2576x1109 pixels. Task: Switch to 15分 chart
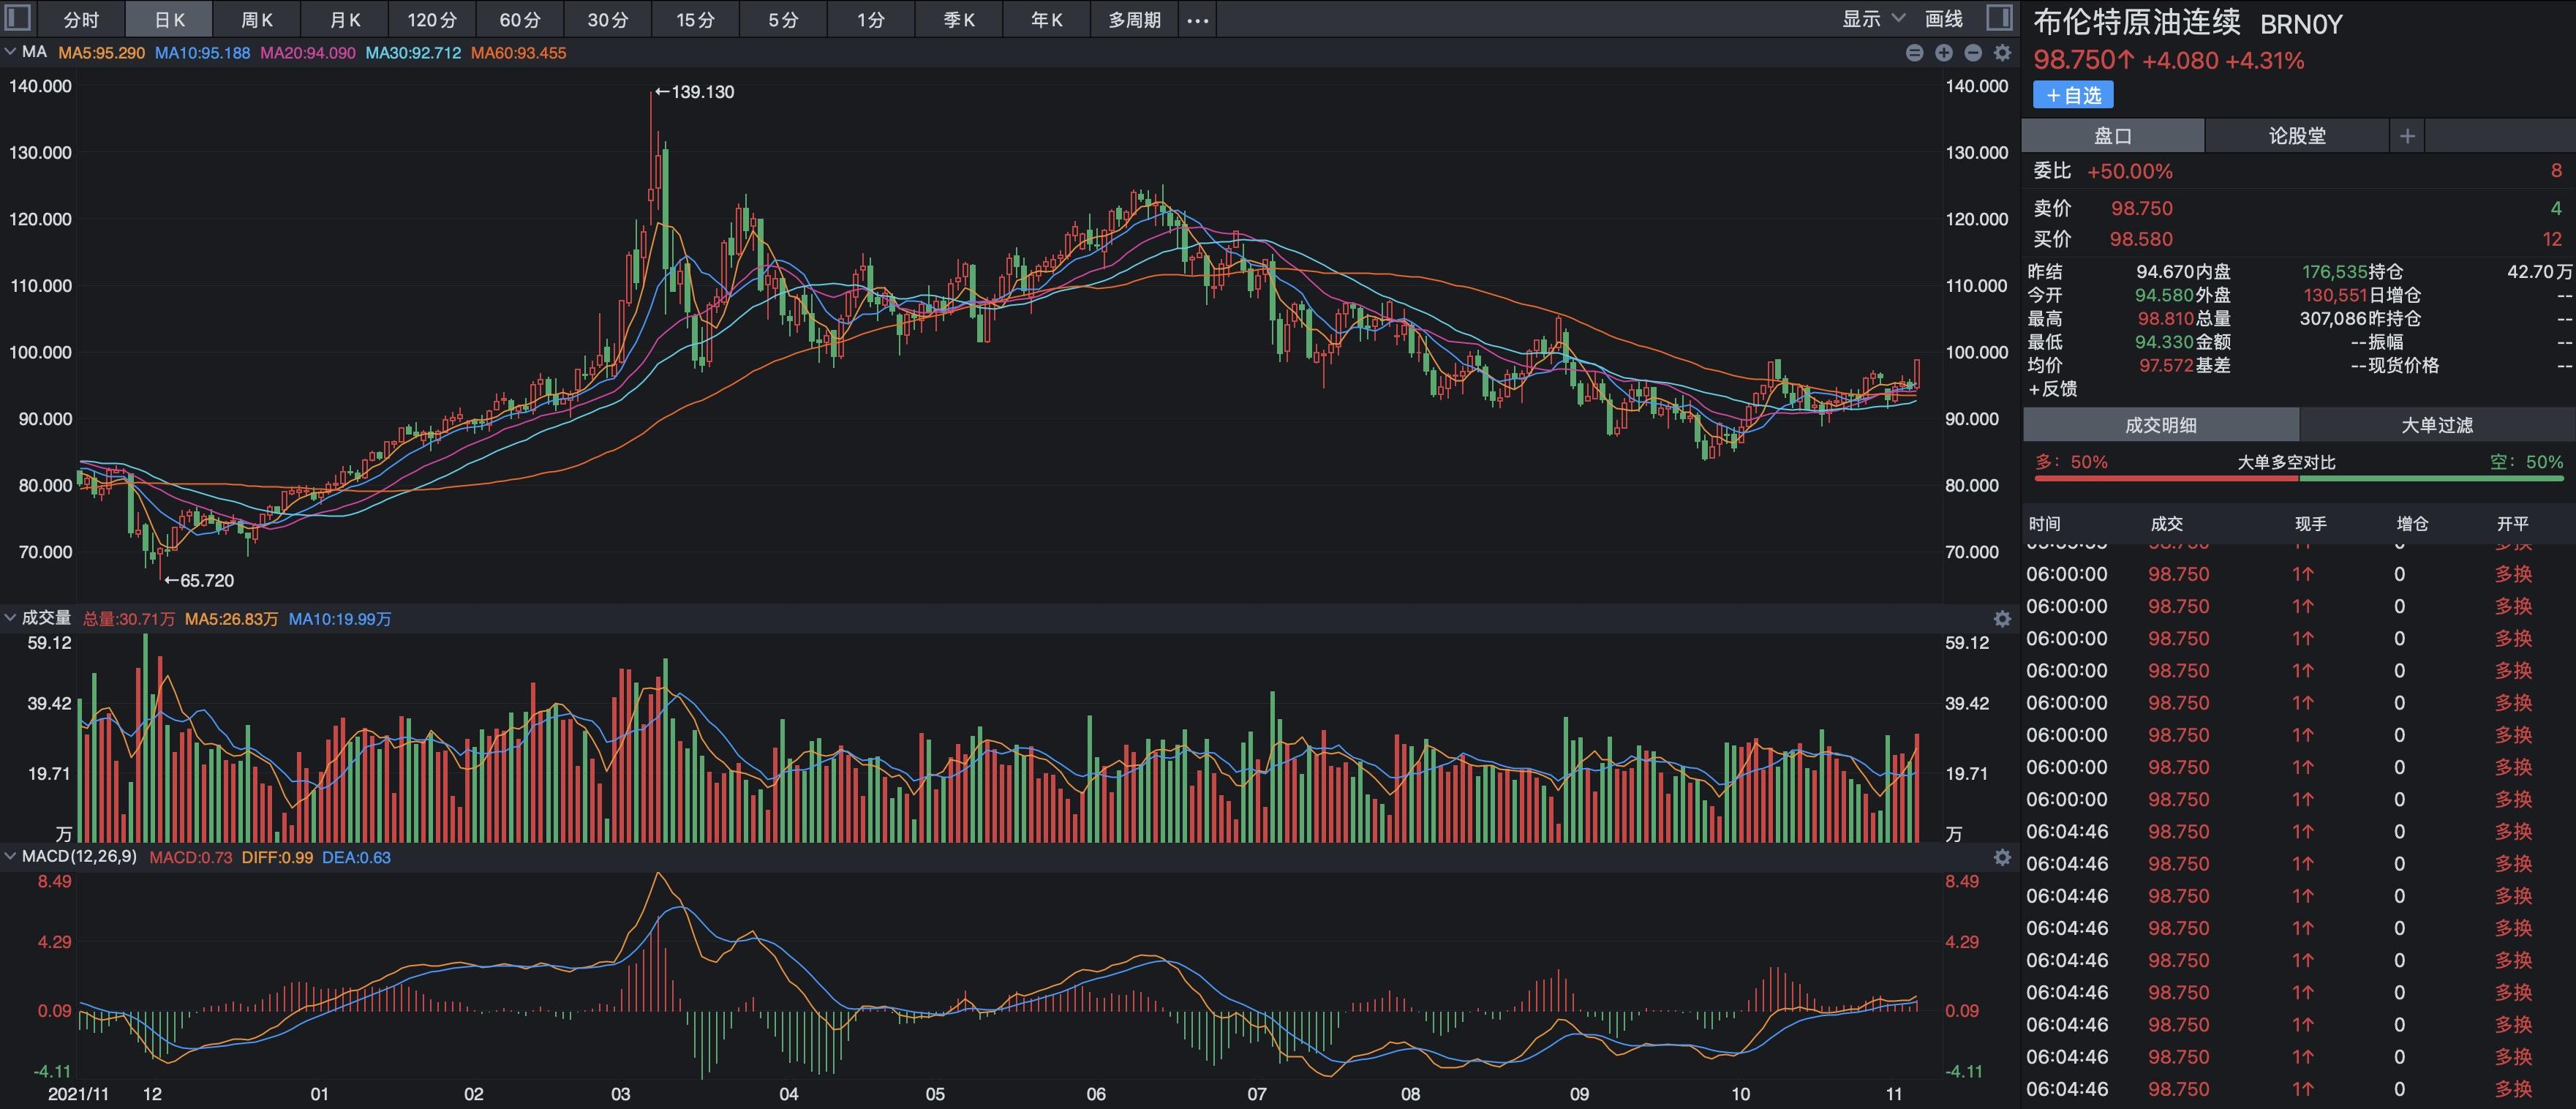click(x=696, y=20)
